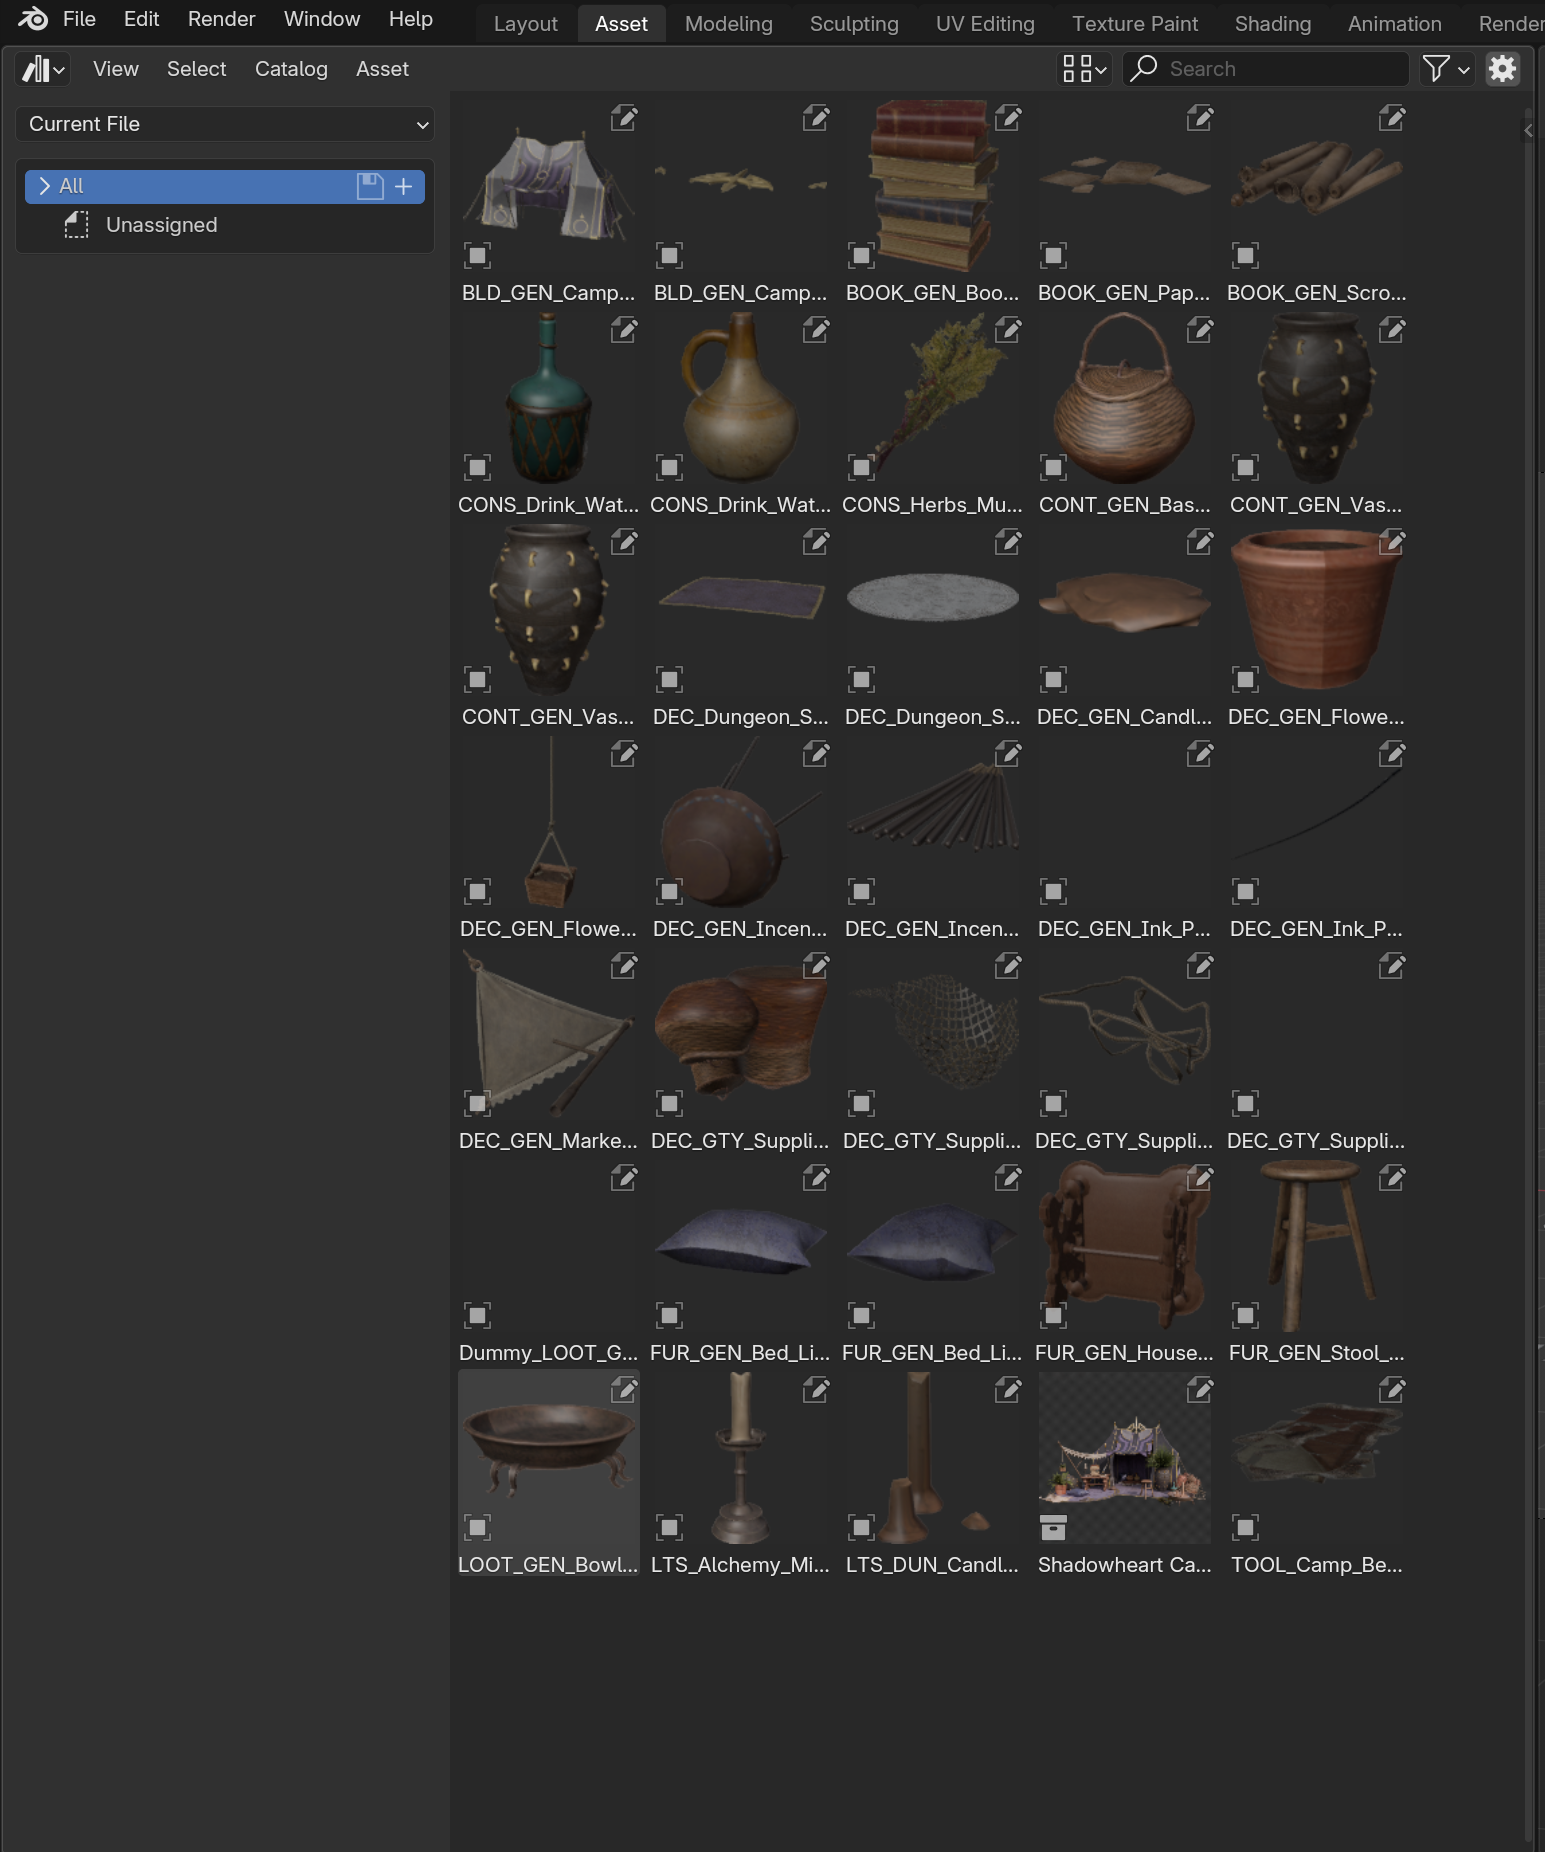Expand the side region arrow
Screen dimensions: 1545x1852
click(1527, 130)
